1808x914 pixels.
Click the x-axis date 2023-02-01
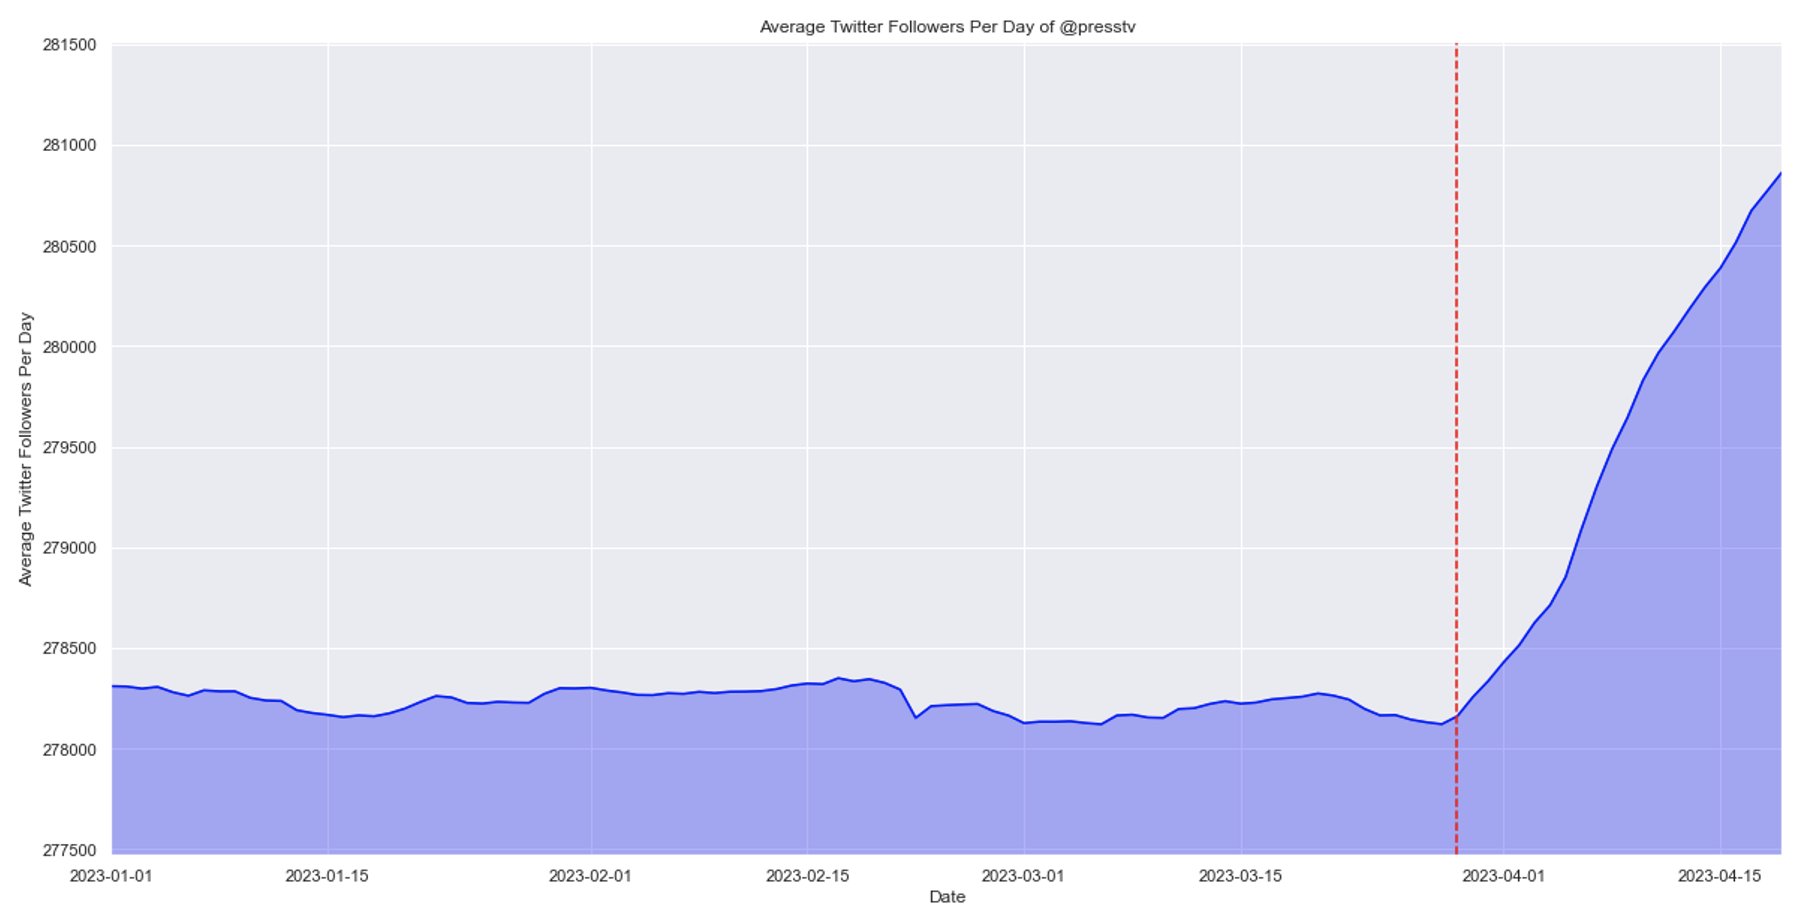tap(590, 876)
